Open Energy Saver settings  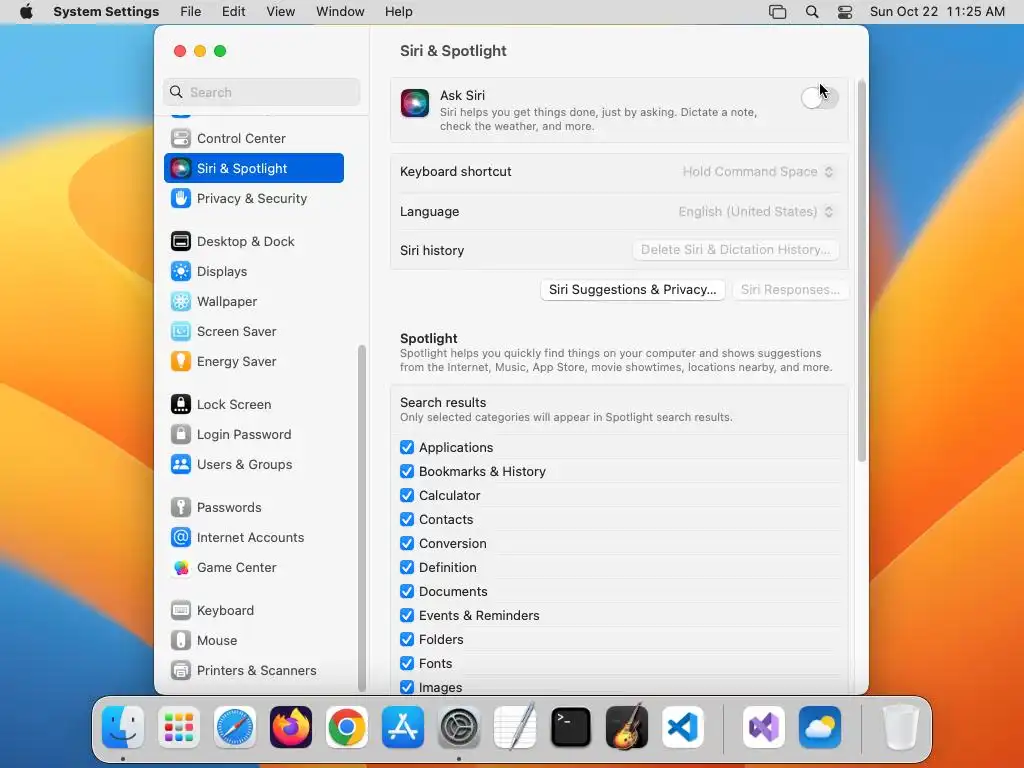point(254,362)
